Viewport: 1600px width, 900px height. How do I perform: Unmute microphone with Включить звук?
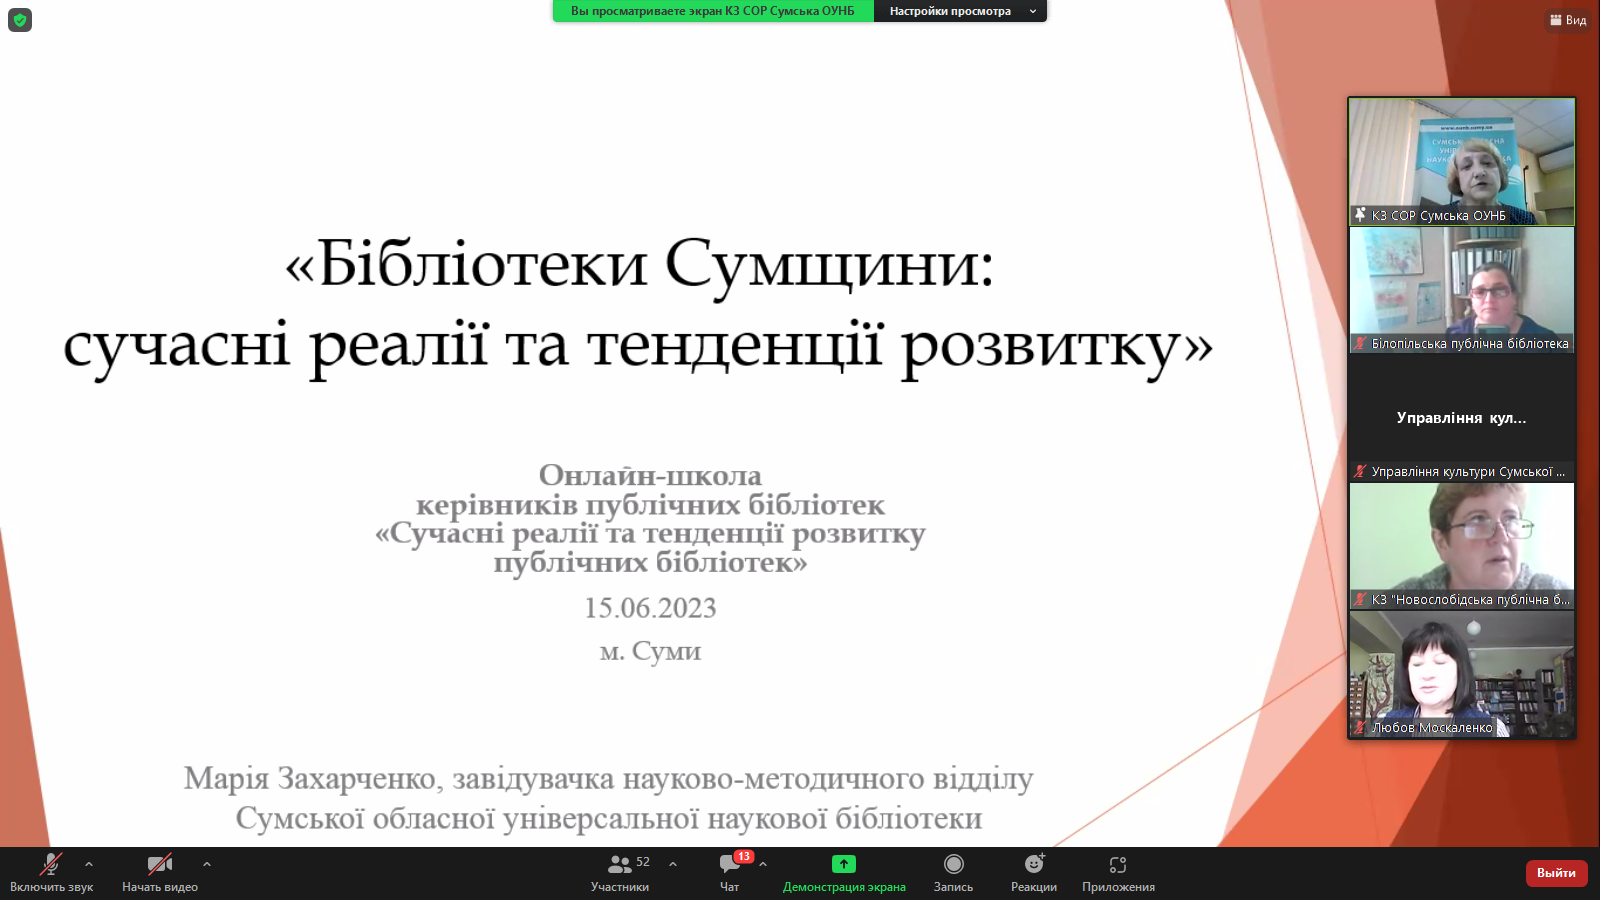coord(51,872)
